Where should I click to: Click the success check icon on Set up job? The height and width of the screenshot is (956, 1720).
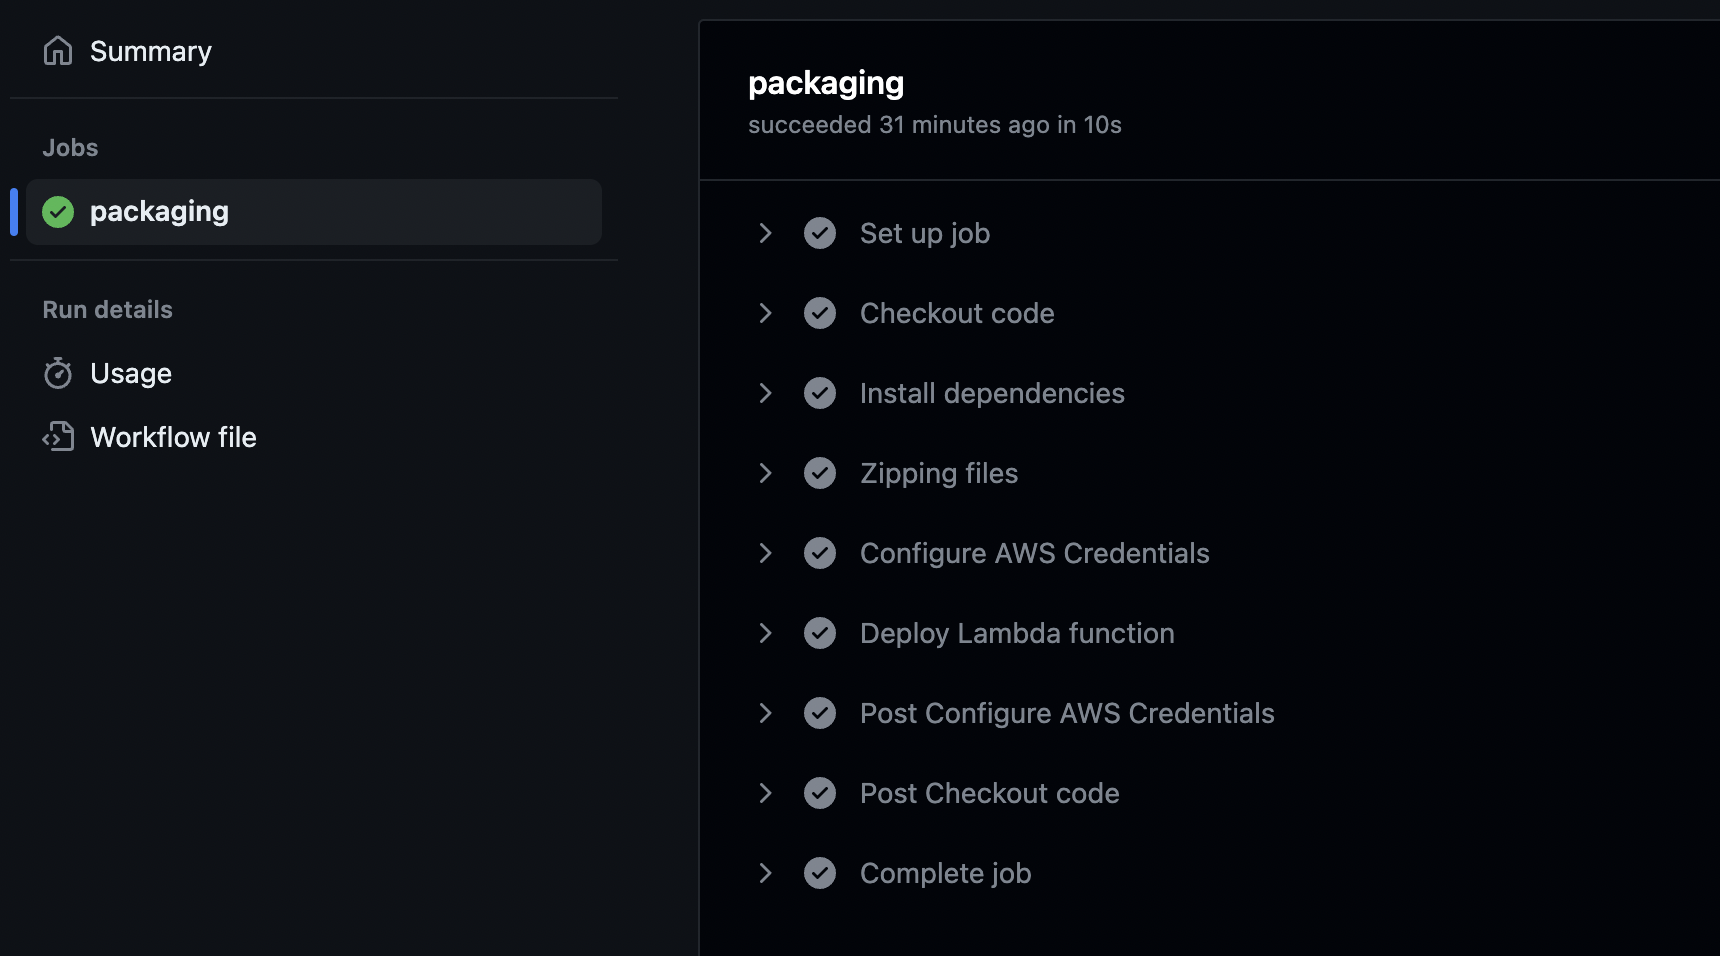pos(820,233)
